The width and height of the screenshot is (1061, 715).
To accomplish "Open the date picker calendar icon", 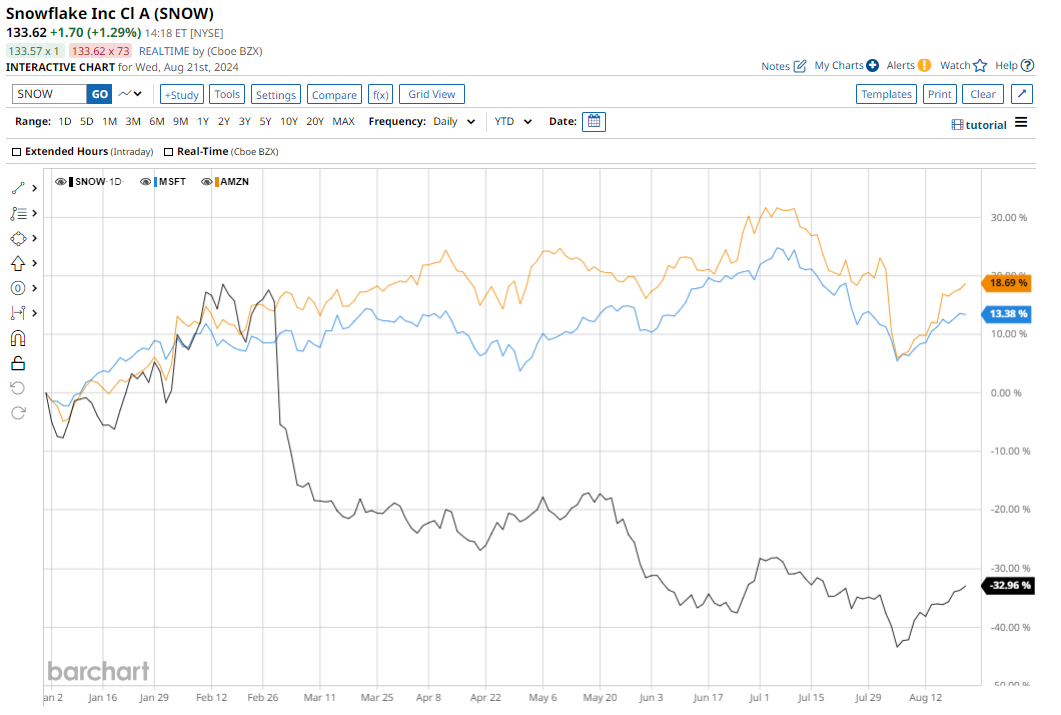I will pyautogui.click(x=594, y=122).
